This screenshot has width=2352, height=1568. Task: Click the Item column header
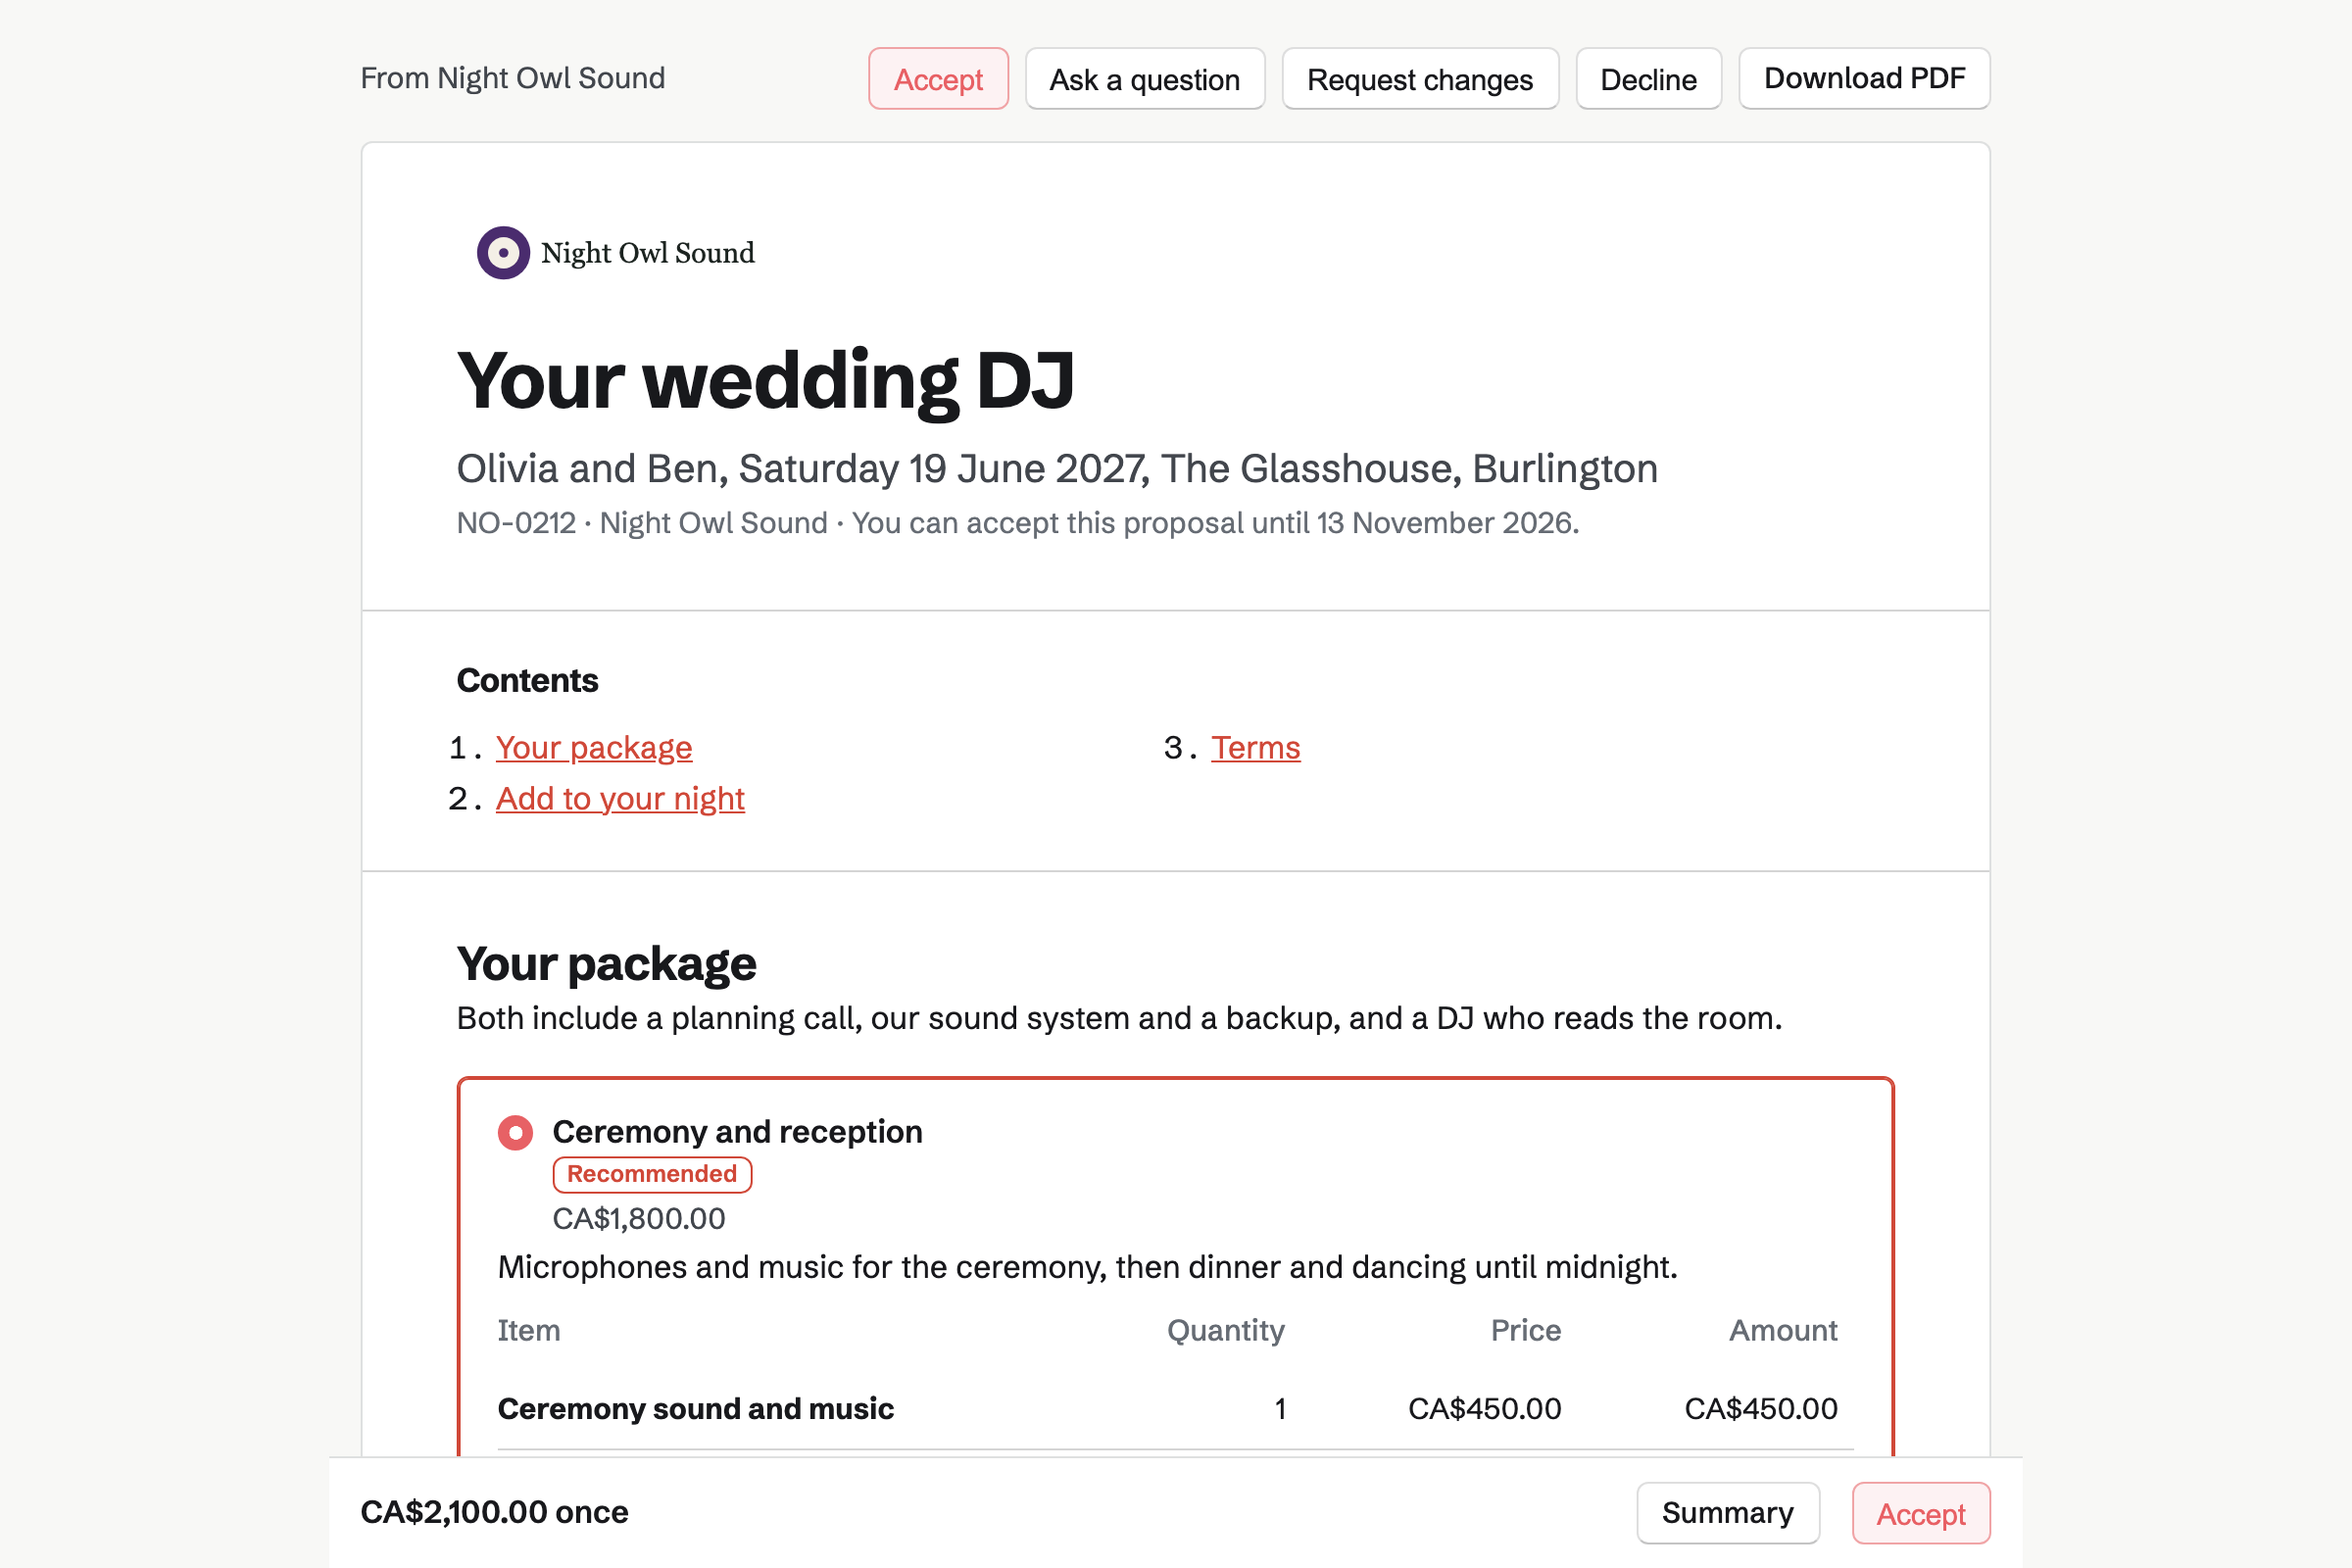point(529,1330)
